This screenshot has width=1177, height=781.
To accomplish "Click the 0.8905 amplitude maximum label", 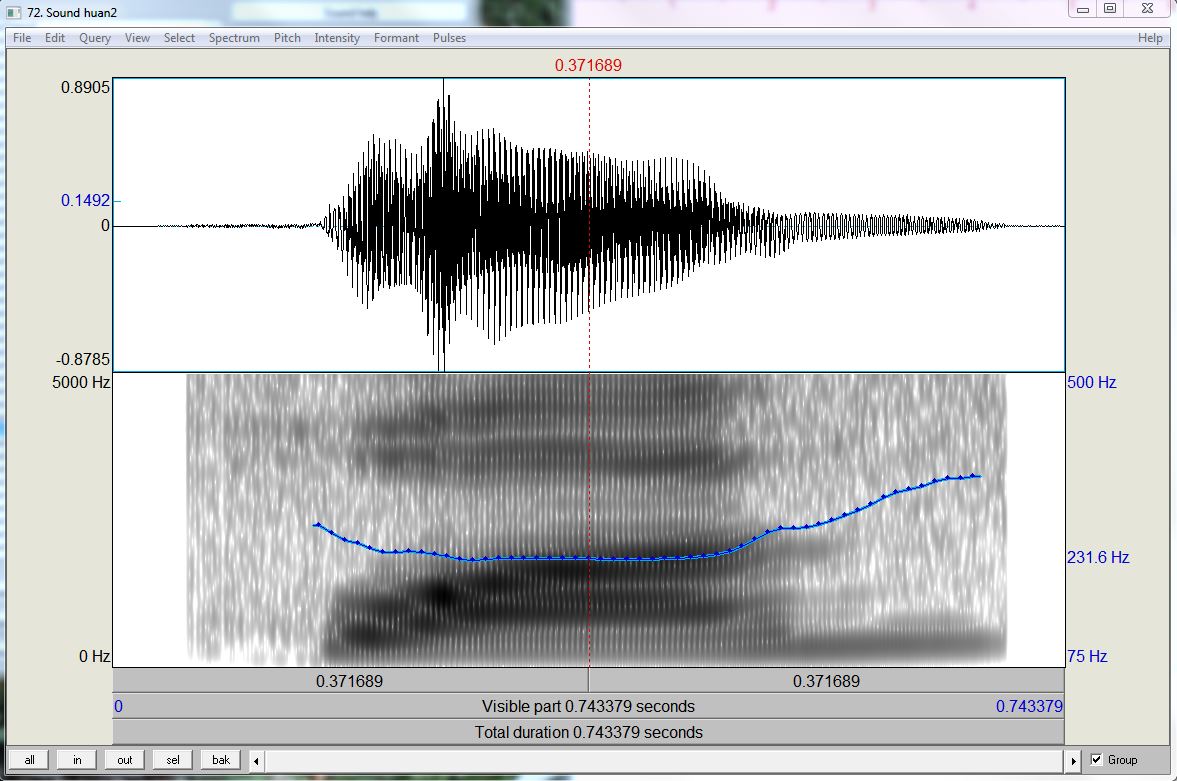I will (86, 87).
